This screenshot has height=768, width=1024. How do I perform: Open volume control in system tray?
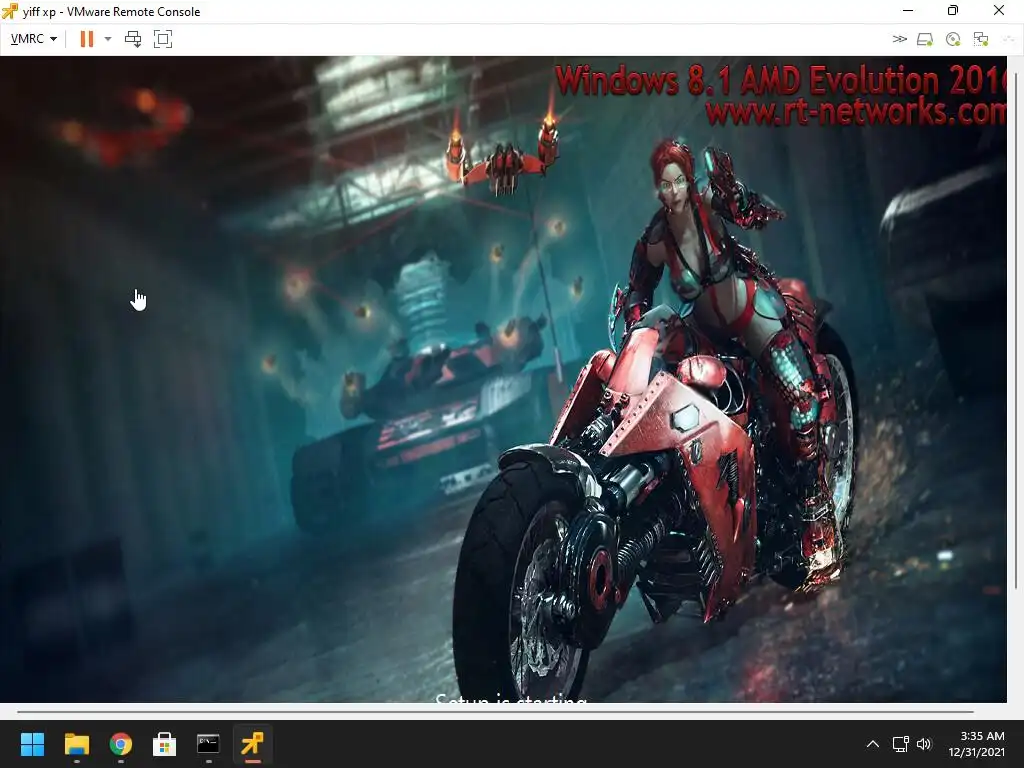point(923,744)
